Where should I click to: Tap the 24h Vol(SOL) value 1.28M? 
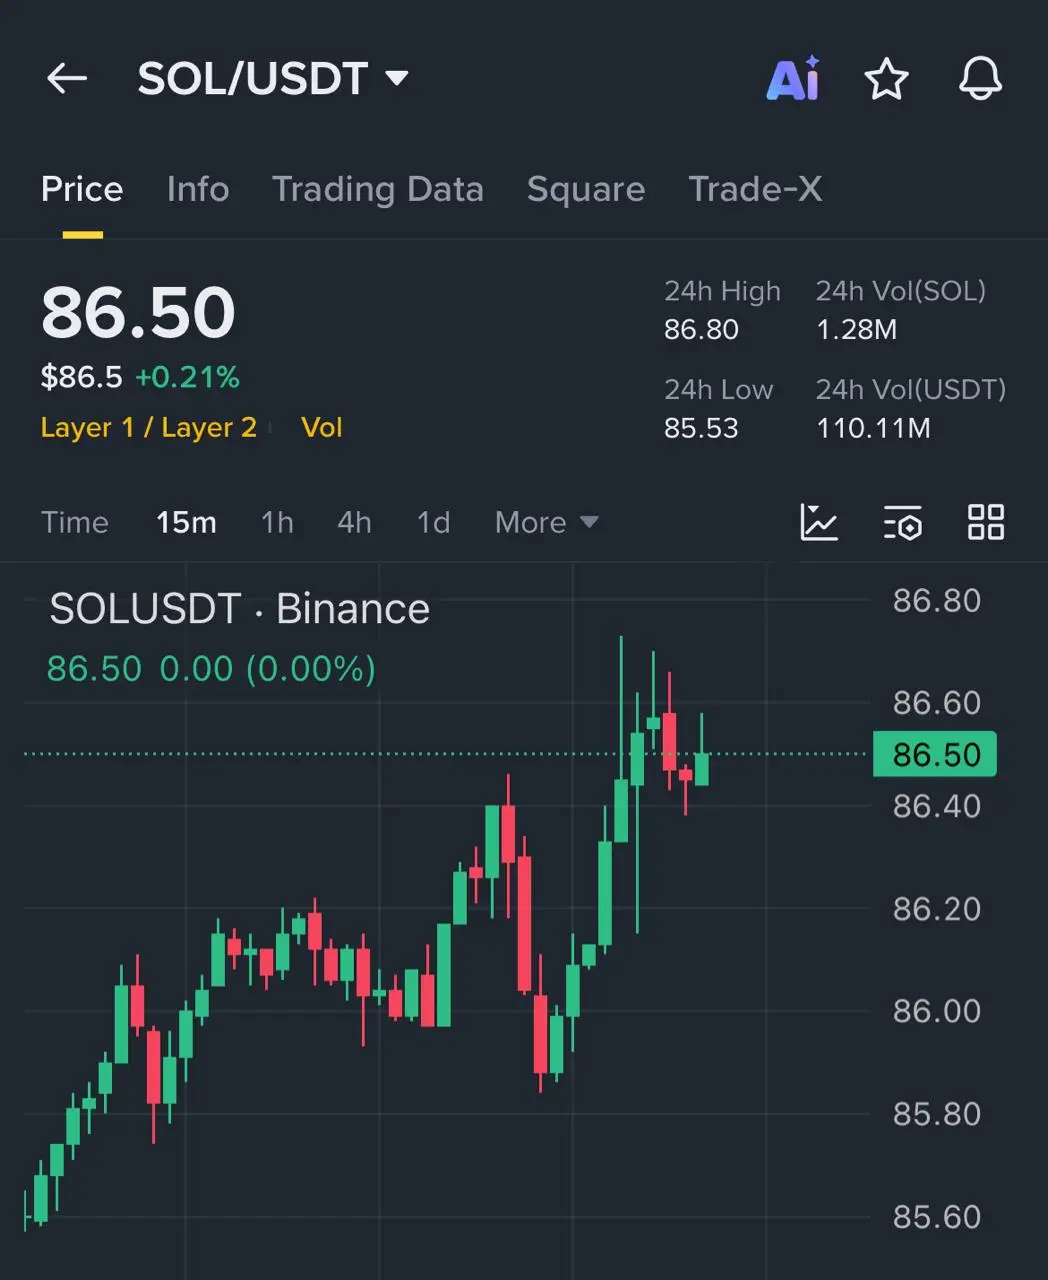[x=856, y=329]
